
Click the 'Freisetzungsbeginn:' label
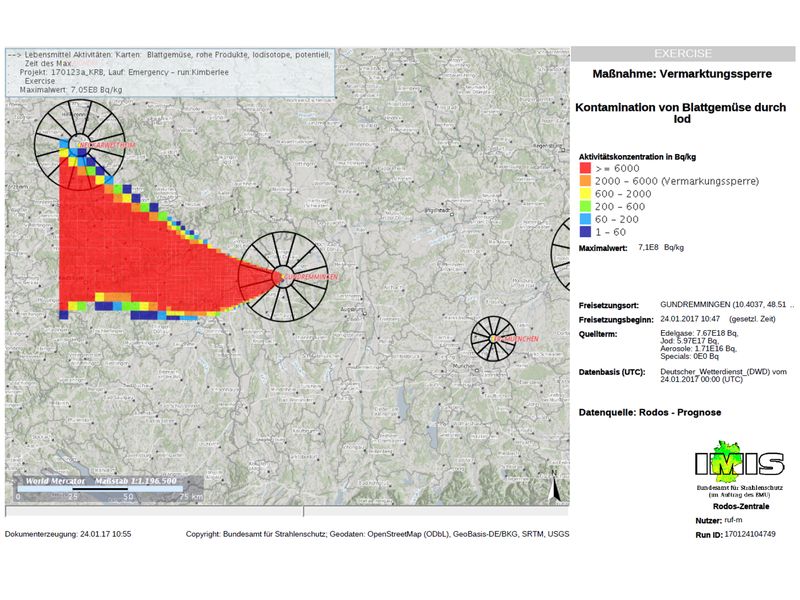point(616,320)
